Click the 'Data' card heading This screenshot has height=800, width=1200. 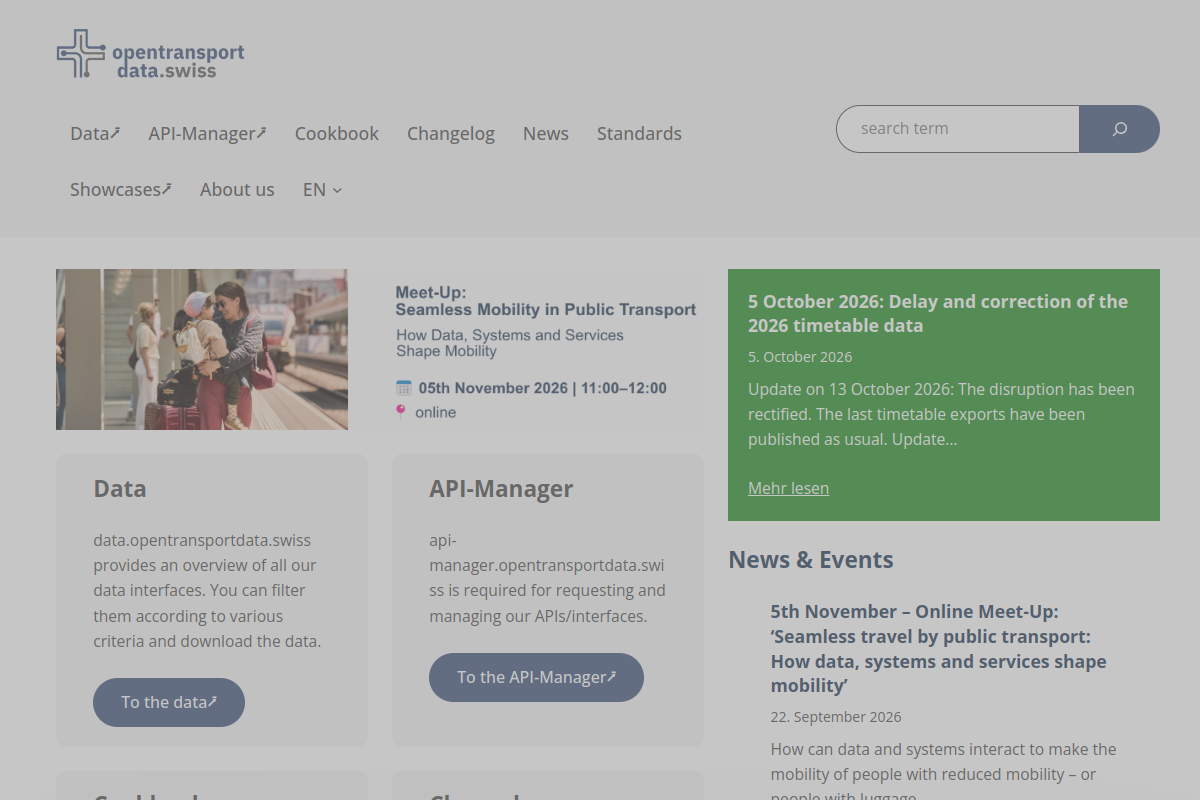click(120, 489)
